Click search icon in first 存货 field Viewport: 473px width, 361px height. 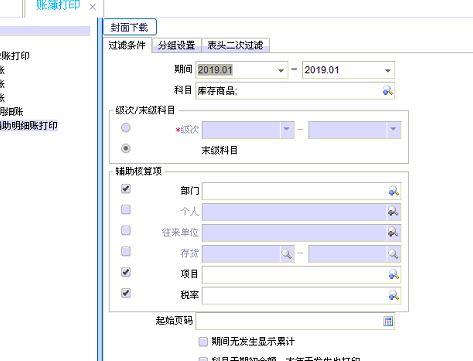[287, 254]
